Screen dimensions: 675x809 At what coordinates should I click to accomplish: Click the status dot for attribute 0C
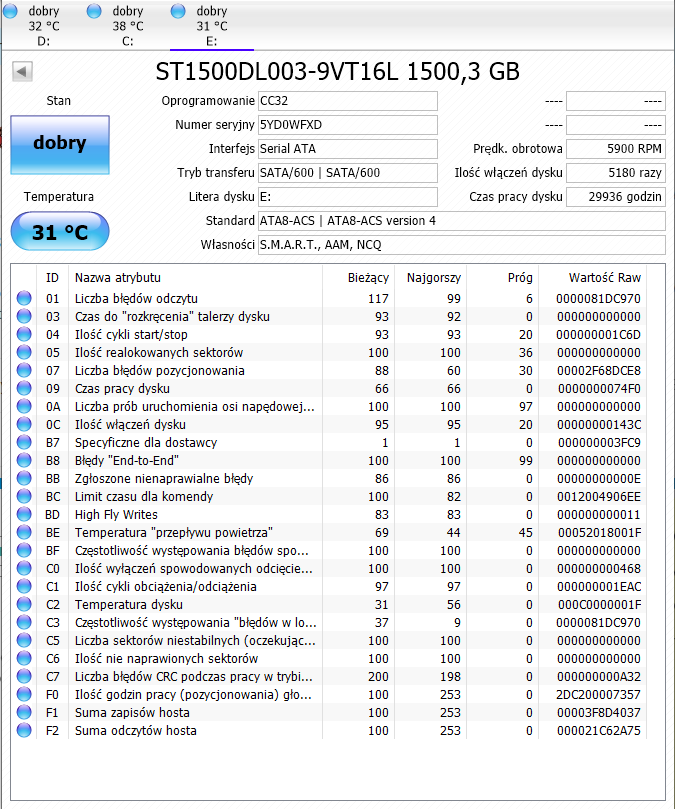point(24,424)
